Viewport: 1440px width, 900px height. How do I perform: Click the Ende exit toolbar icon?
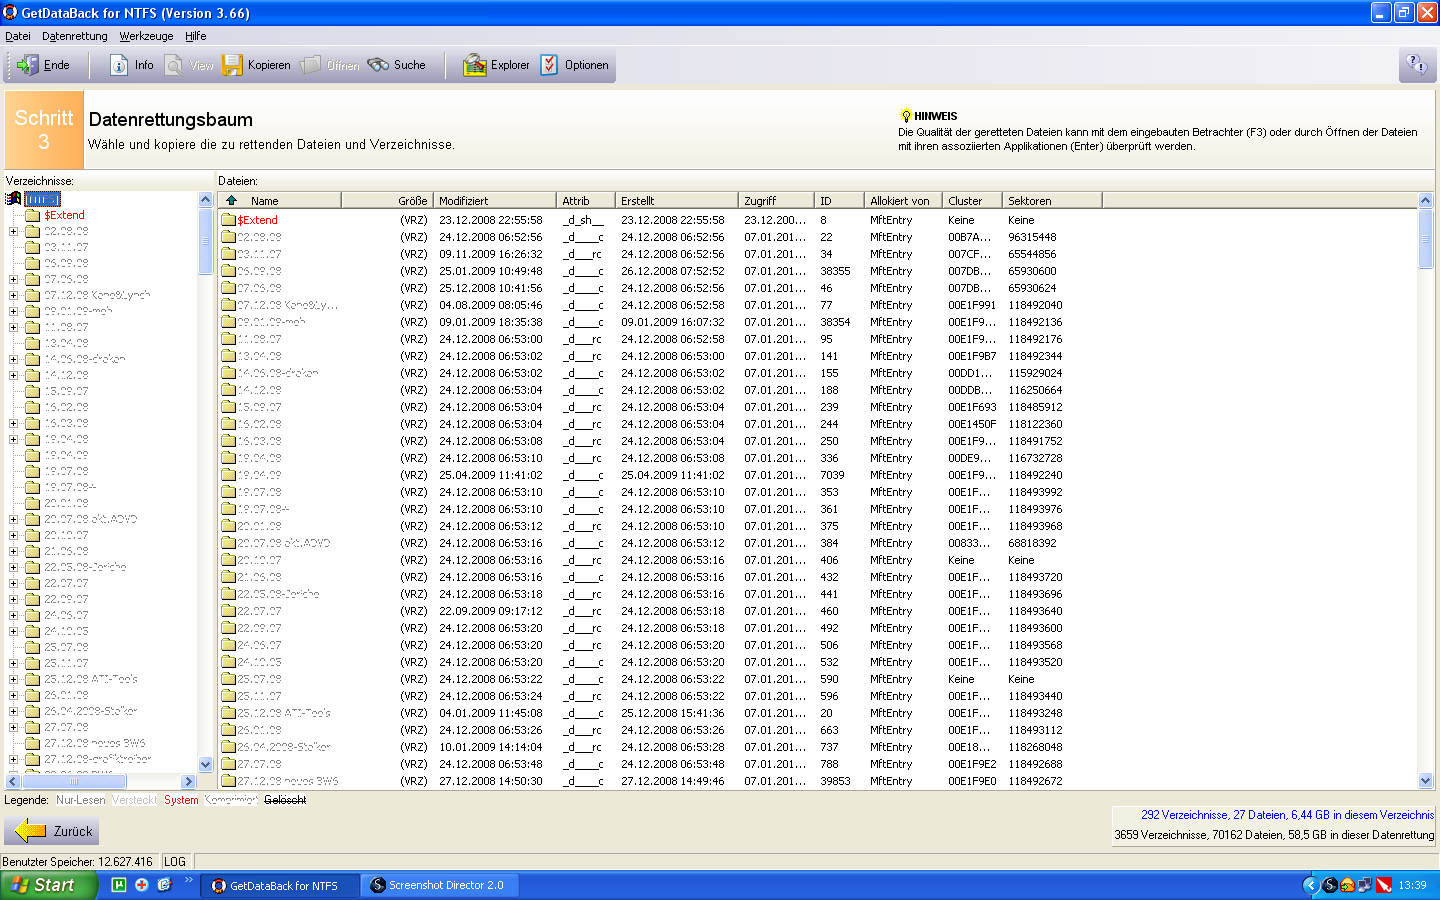point(27,65)
